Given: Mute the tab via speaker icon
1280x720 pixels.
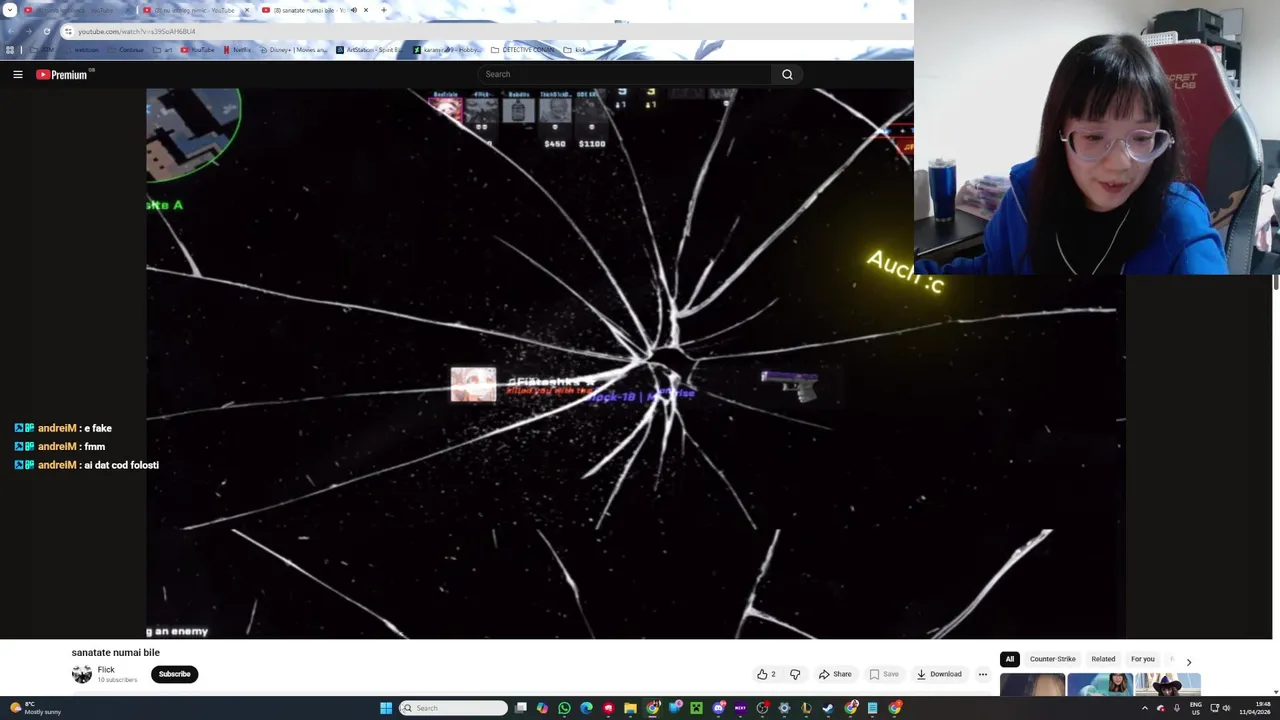Looking at the screenshot, I should (353, 10).
